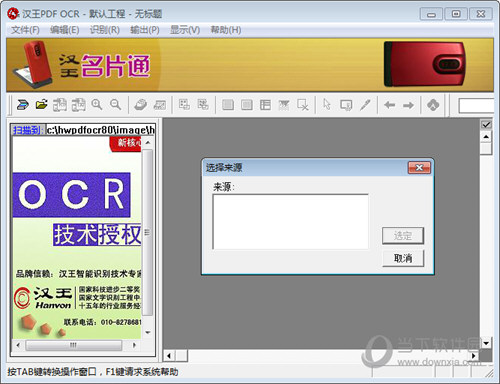Viewport: 500px width, 384px height.
Task: Click the Hanwang logo icon in toolbar
Action: tap(433, 105)
